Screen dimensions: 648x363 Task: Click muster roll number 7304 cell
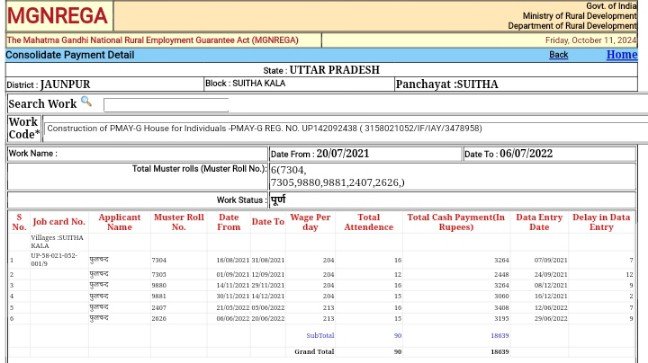pyautogui.click(x=159, y=260)
